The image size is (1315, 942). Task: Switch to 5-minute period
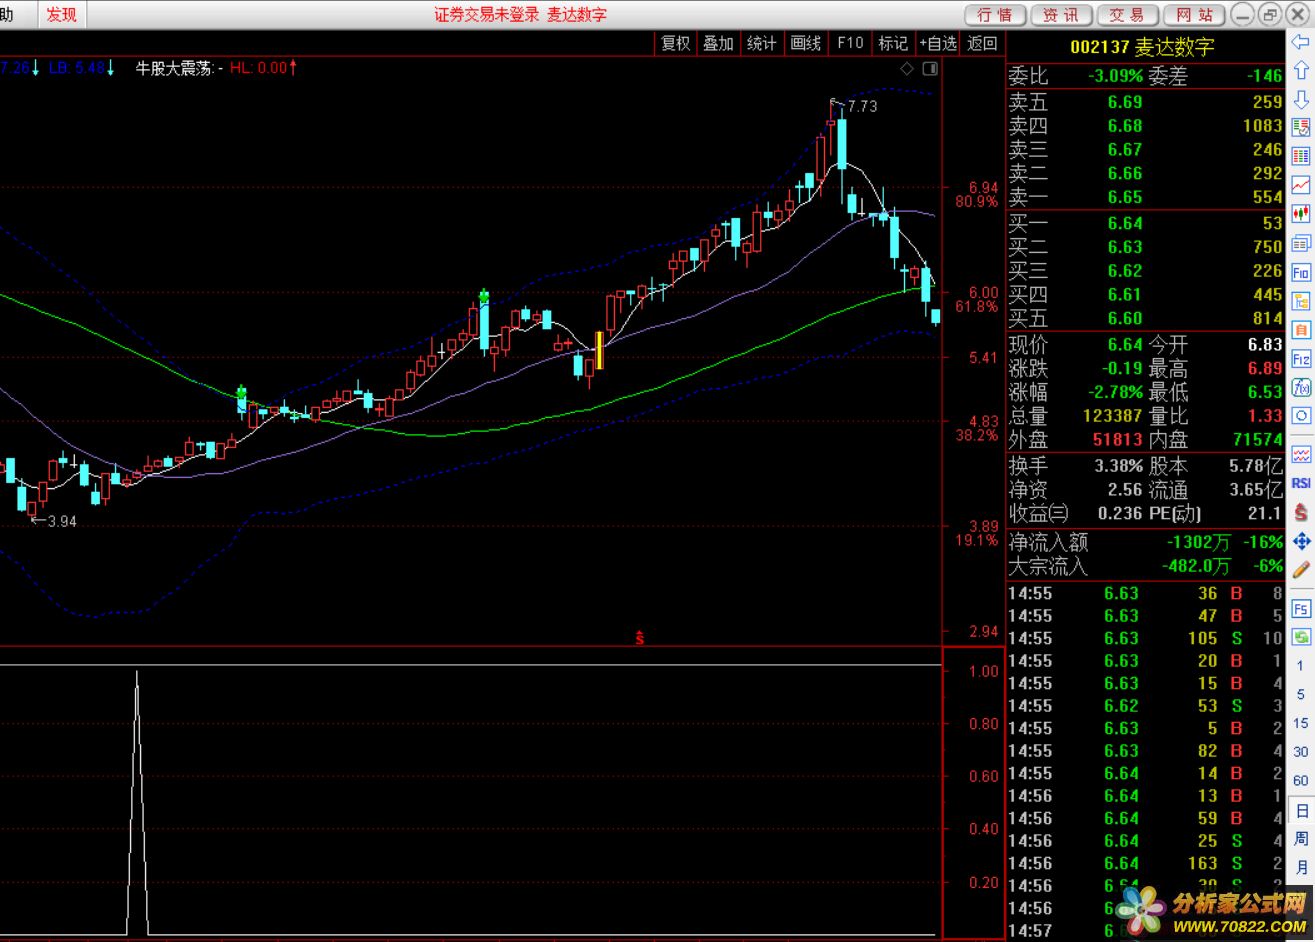tap(1301, 694)
